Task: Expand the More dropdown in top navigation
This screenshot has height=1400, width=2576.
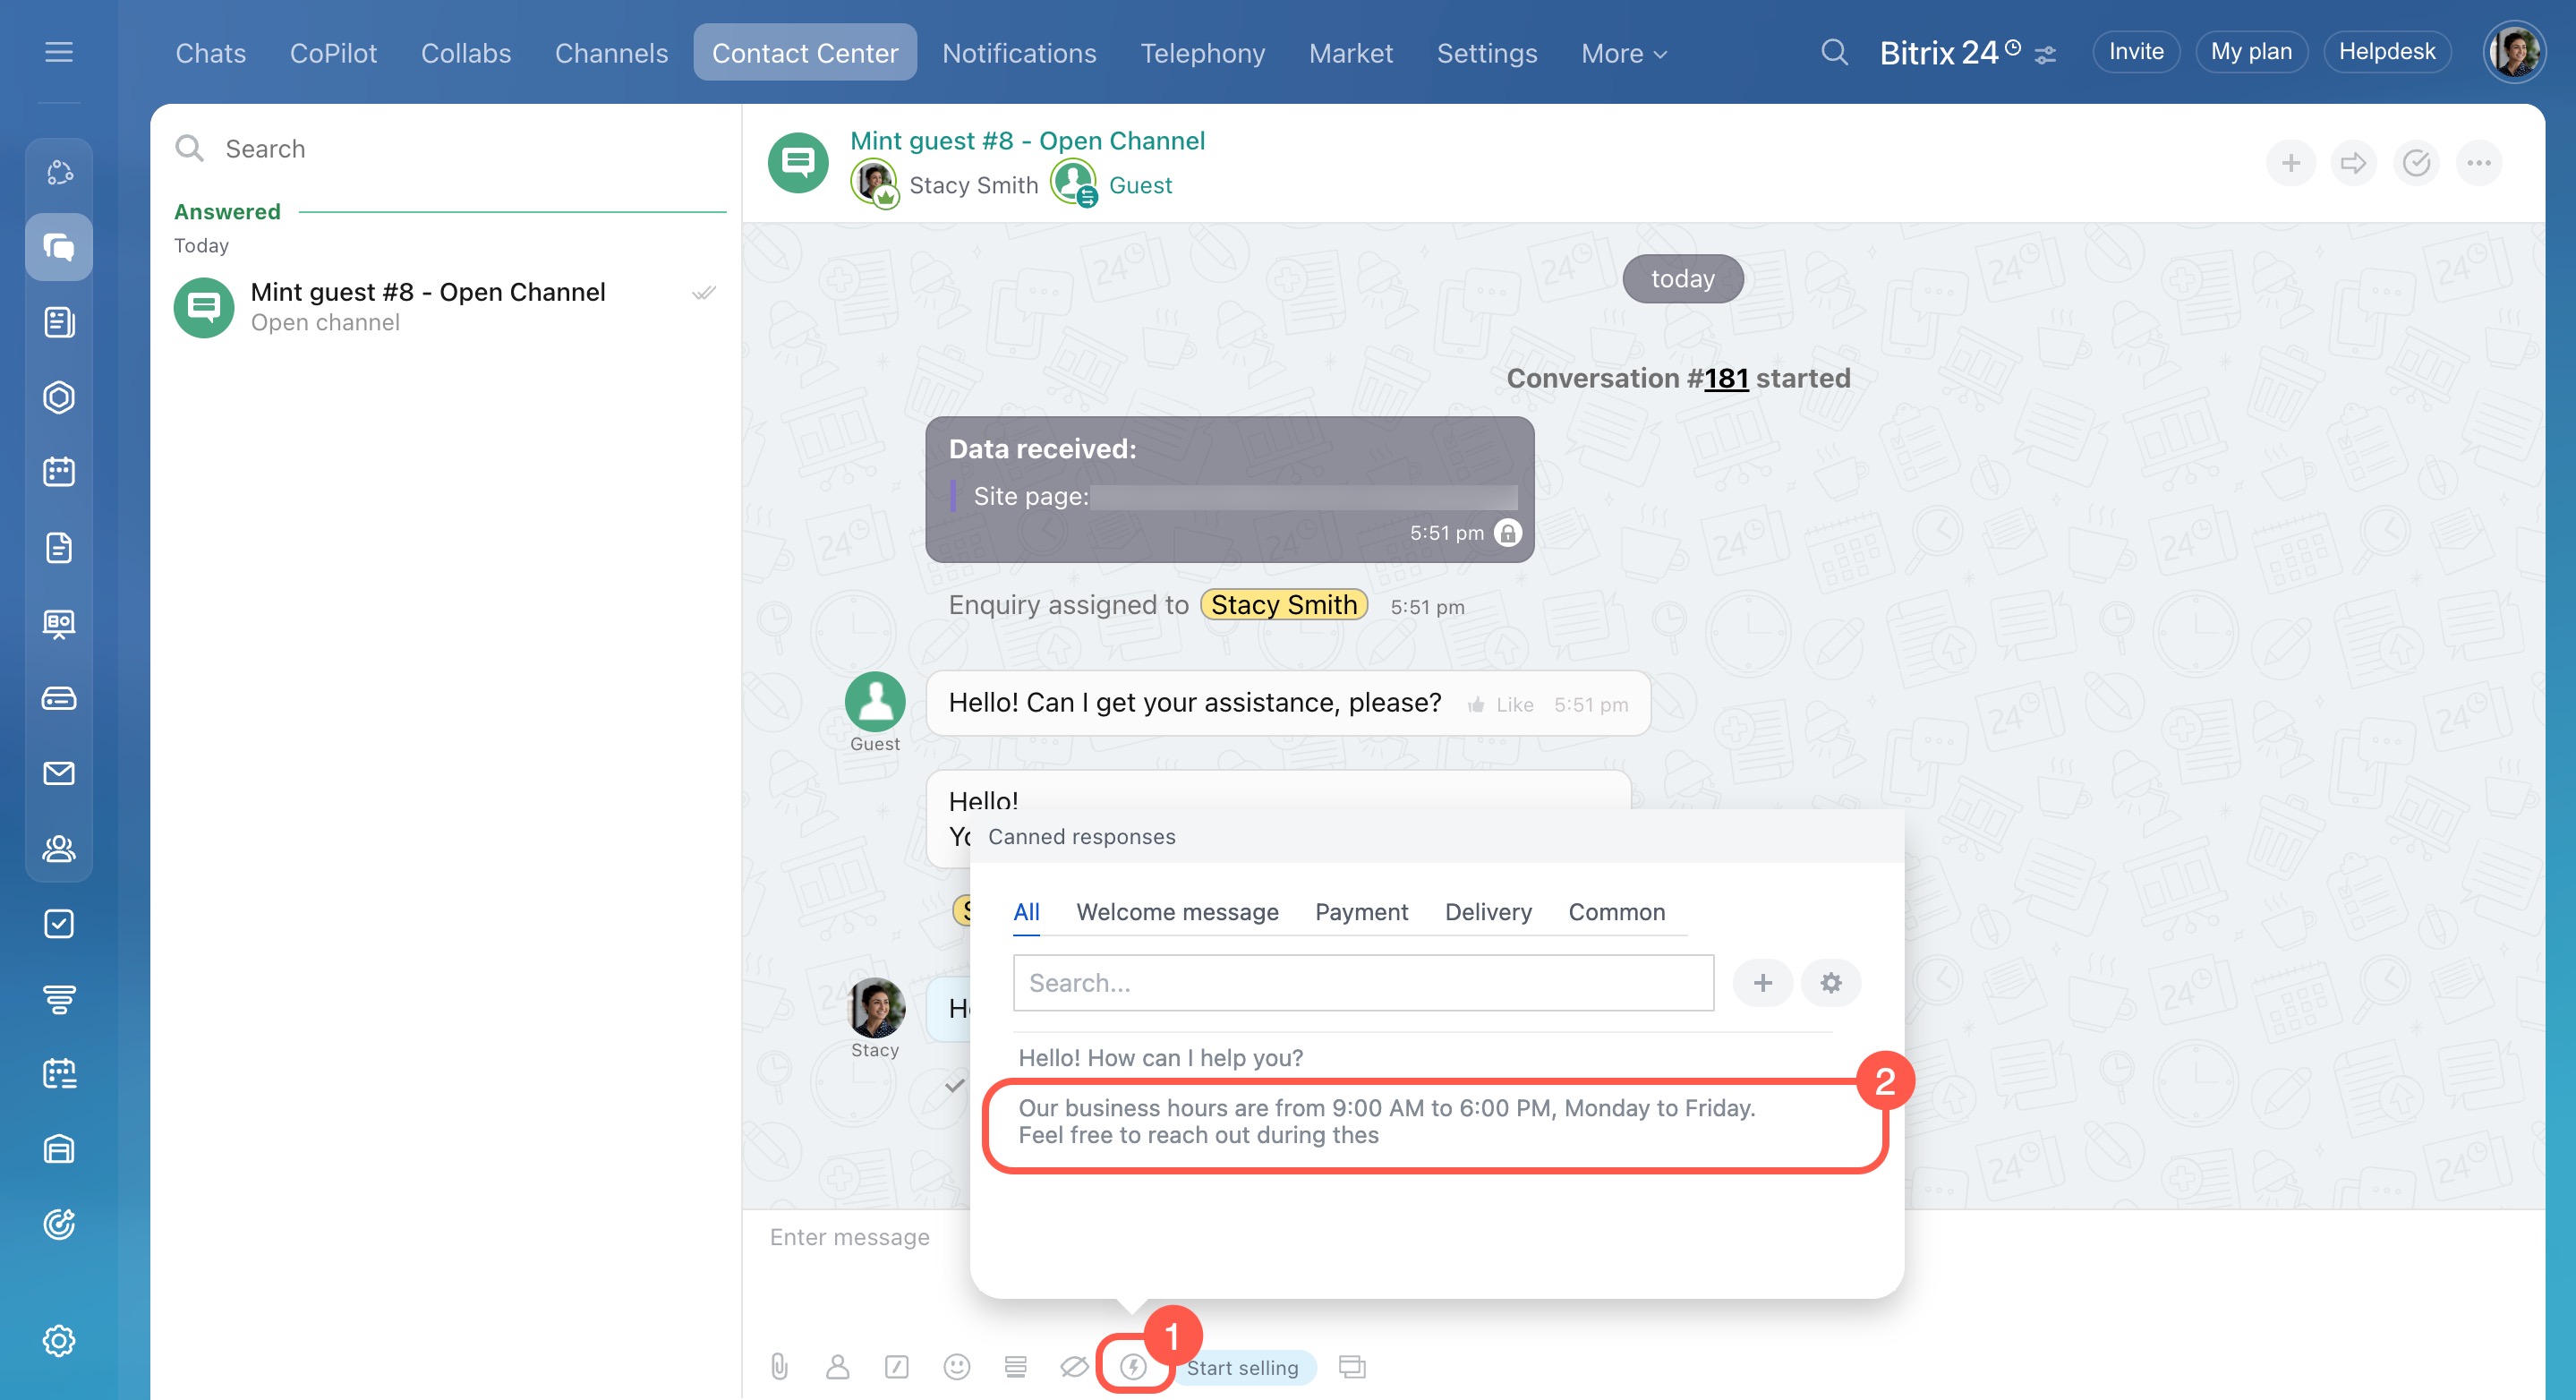Action: click(x=1623, y=53)
